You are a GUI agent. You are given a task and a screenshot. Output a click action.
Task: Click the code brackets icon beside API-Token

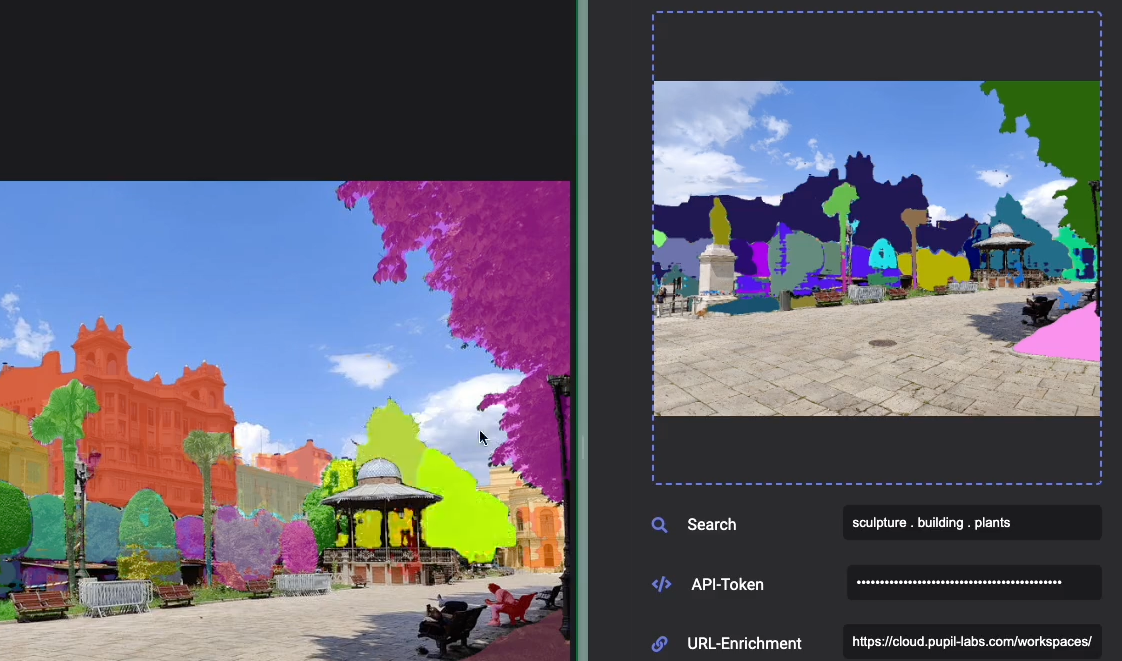660,584
